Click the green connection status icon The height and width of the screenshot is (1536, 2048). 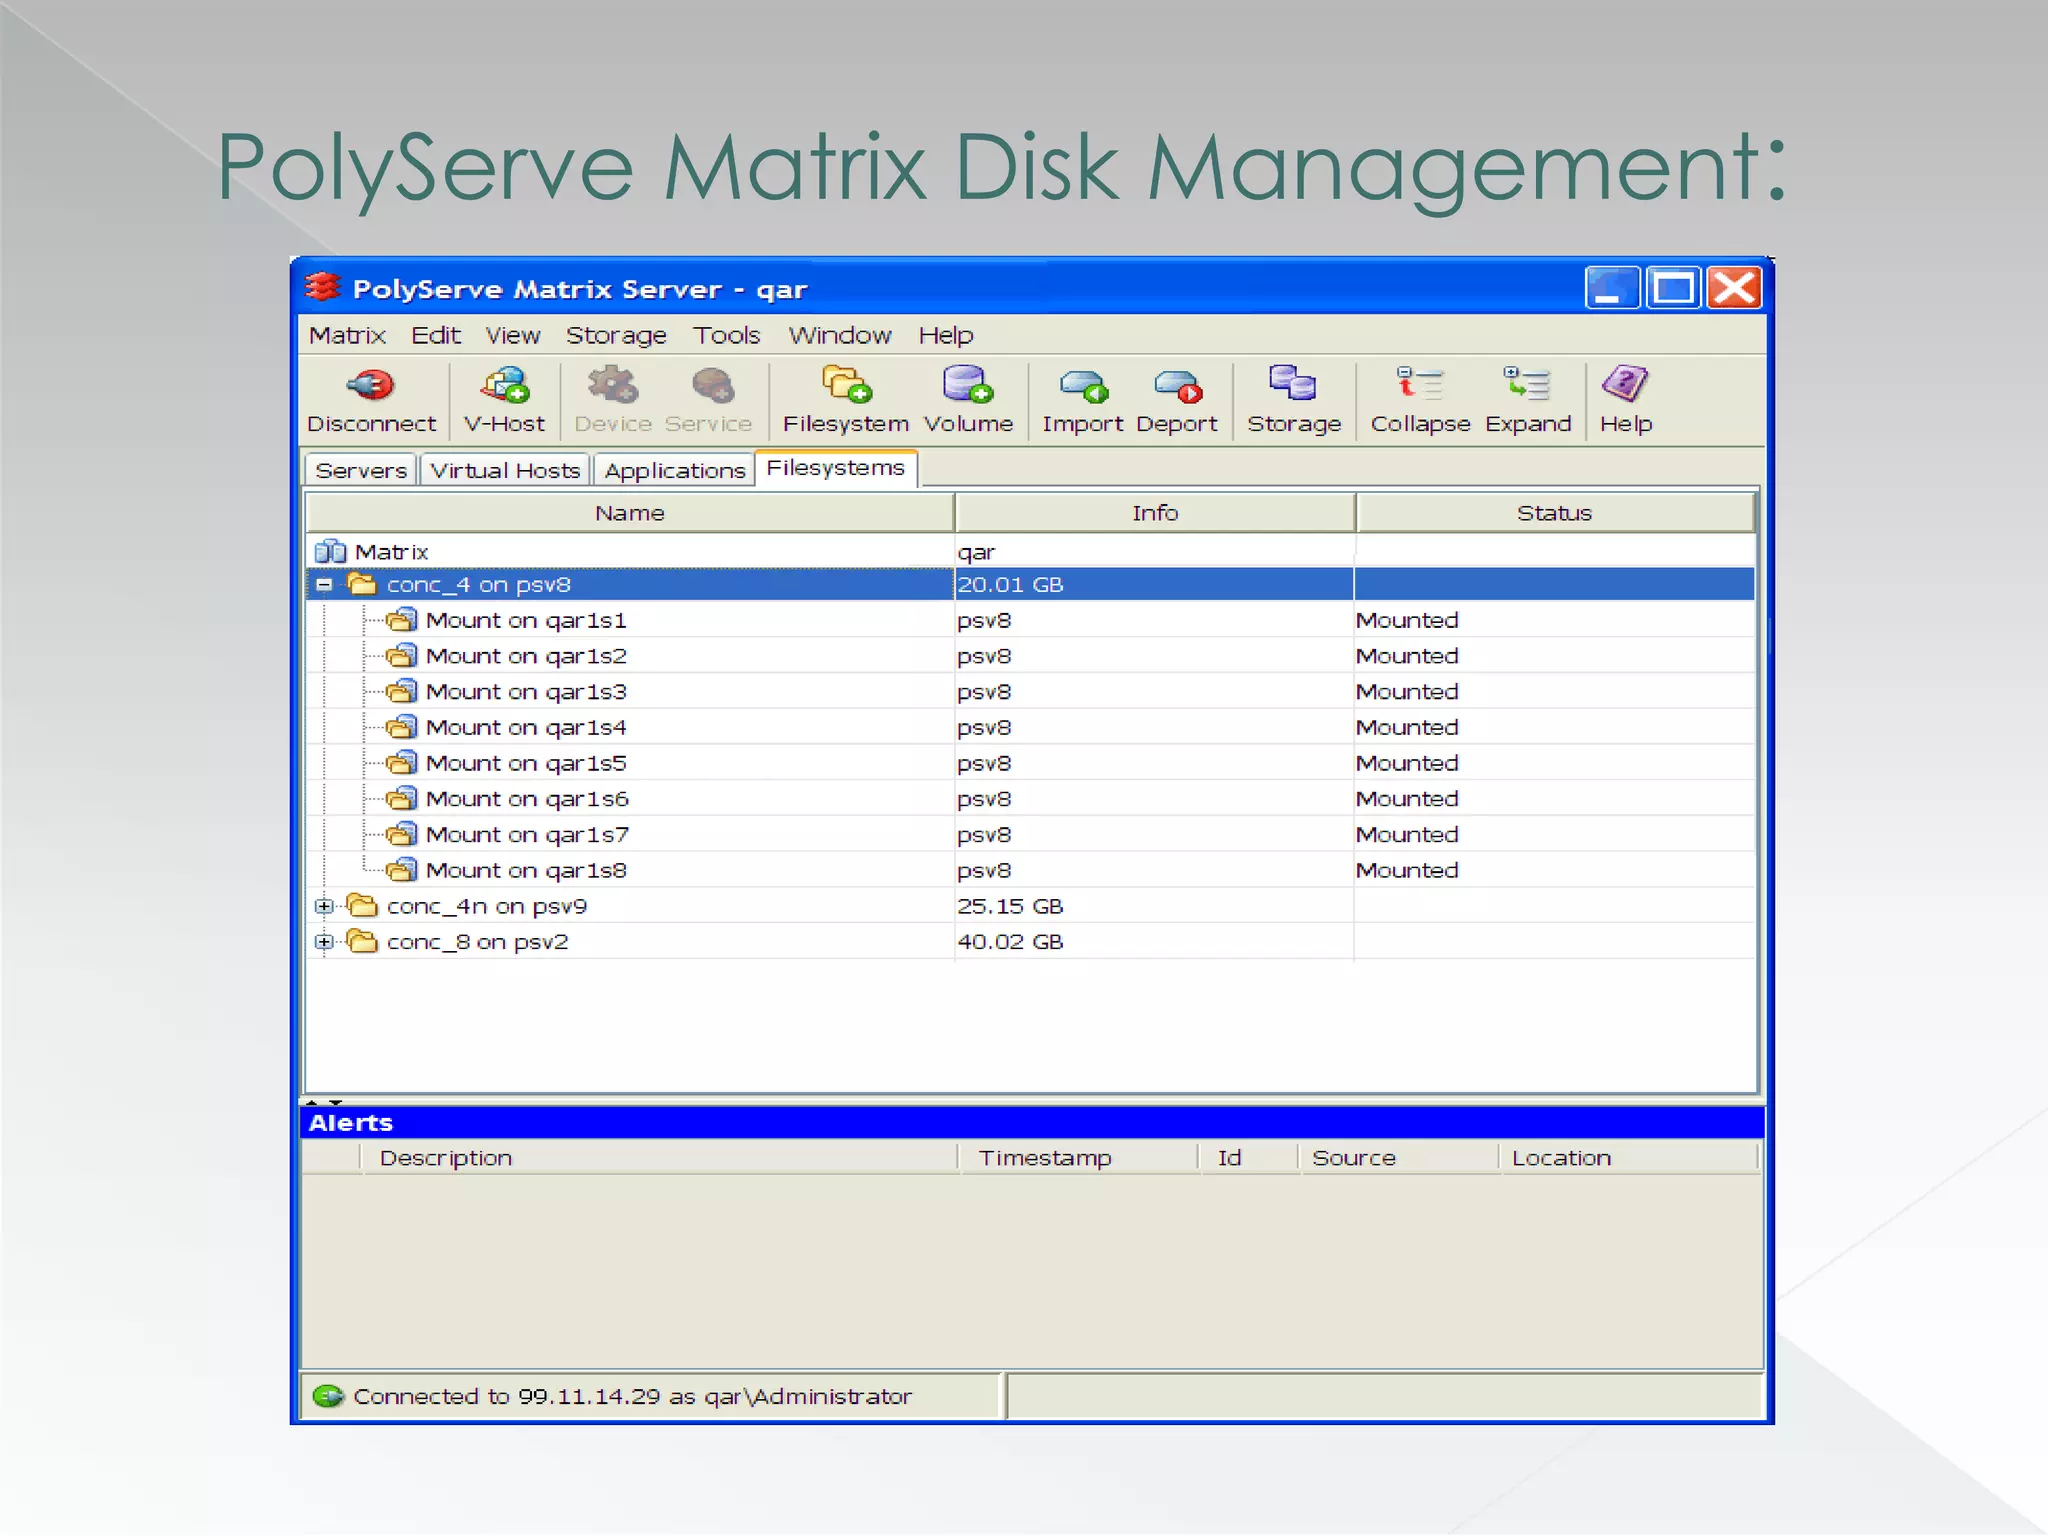tap(328, 1396)
